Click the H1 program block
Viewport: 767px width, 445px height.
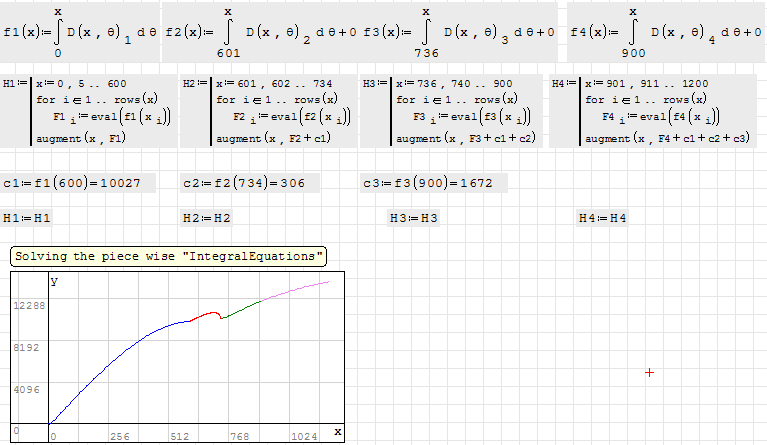[88, 110]
